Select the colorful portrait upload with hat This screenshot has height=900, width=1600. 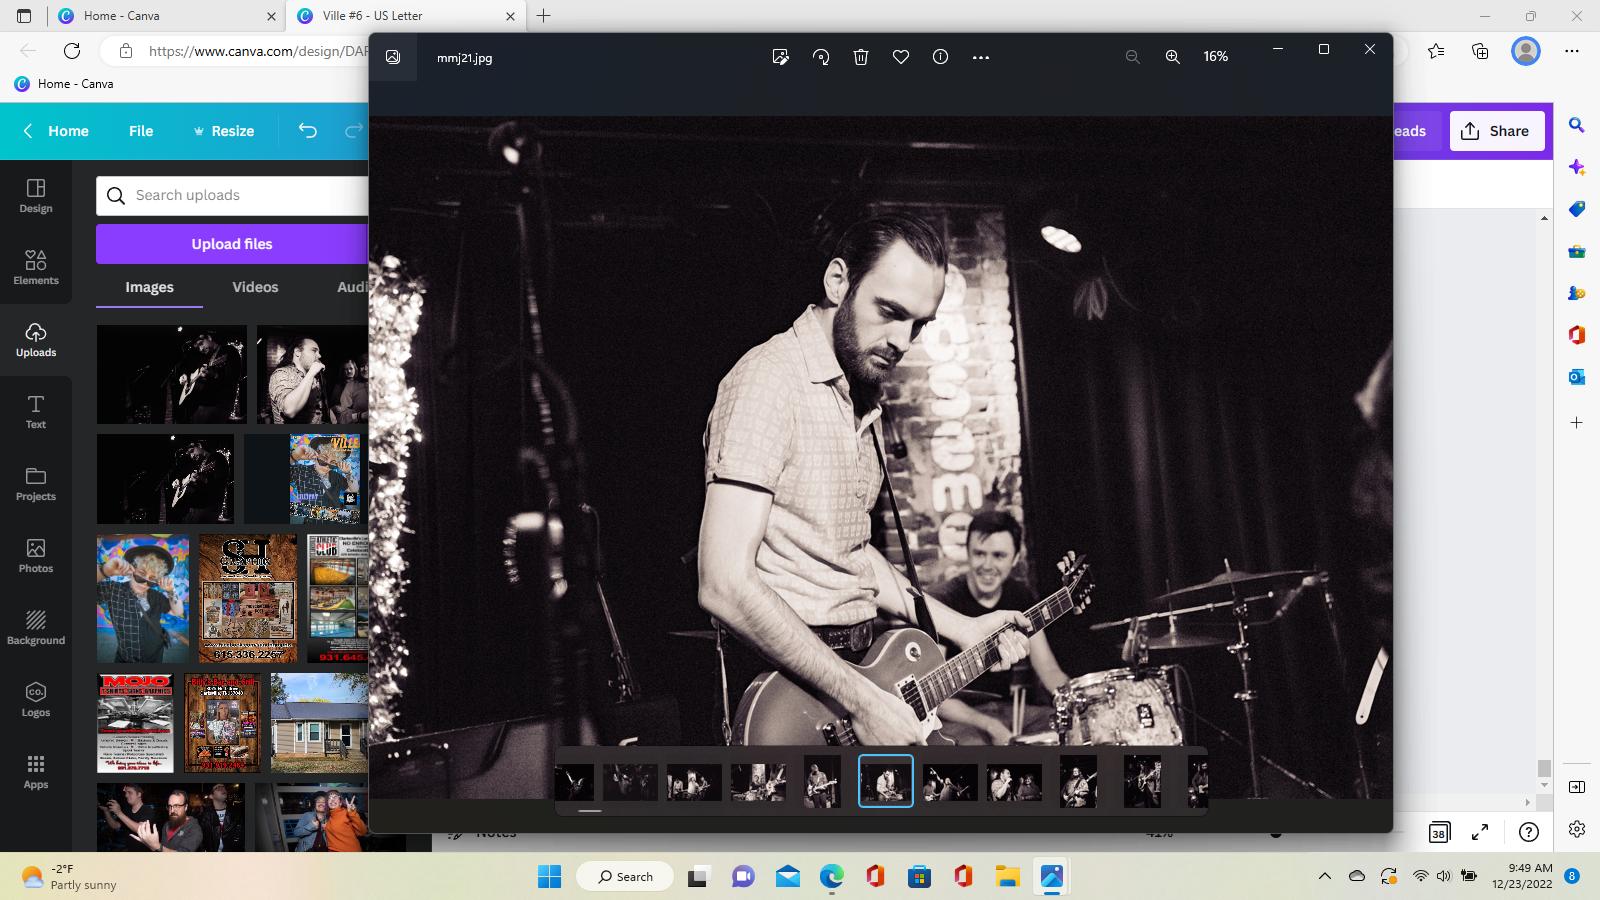[143, 598]
